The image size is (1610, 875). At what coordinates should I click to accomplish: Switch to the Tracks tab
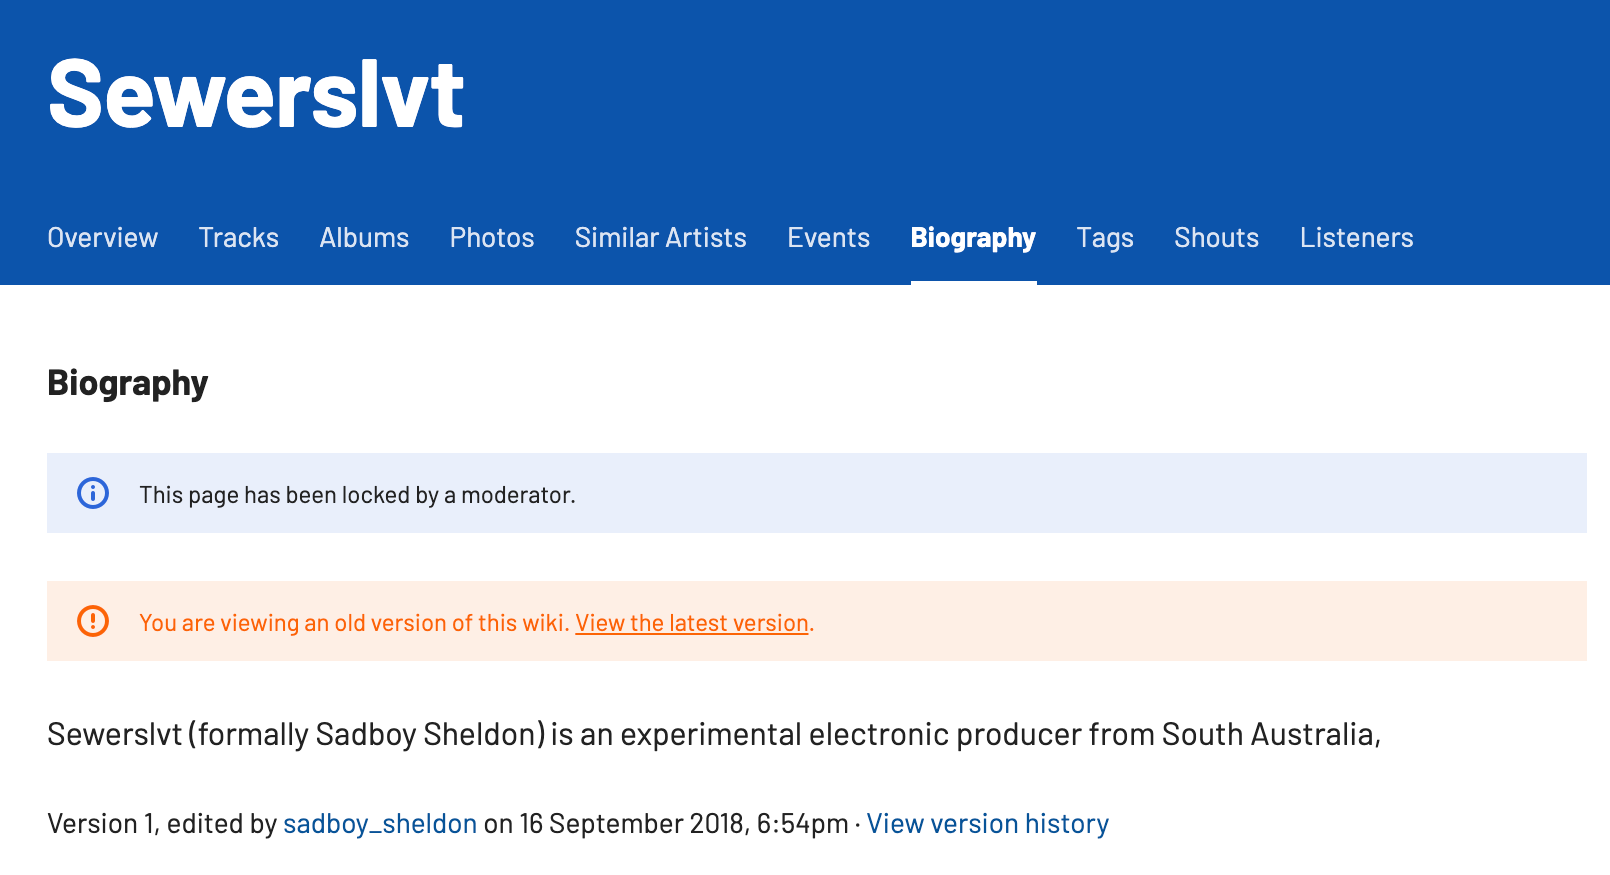point(239,238)
